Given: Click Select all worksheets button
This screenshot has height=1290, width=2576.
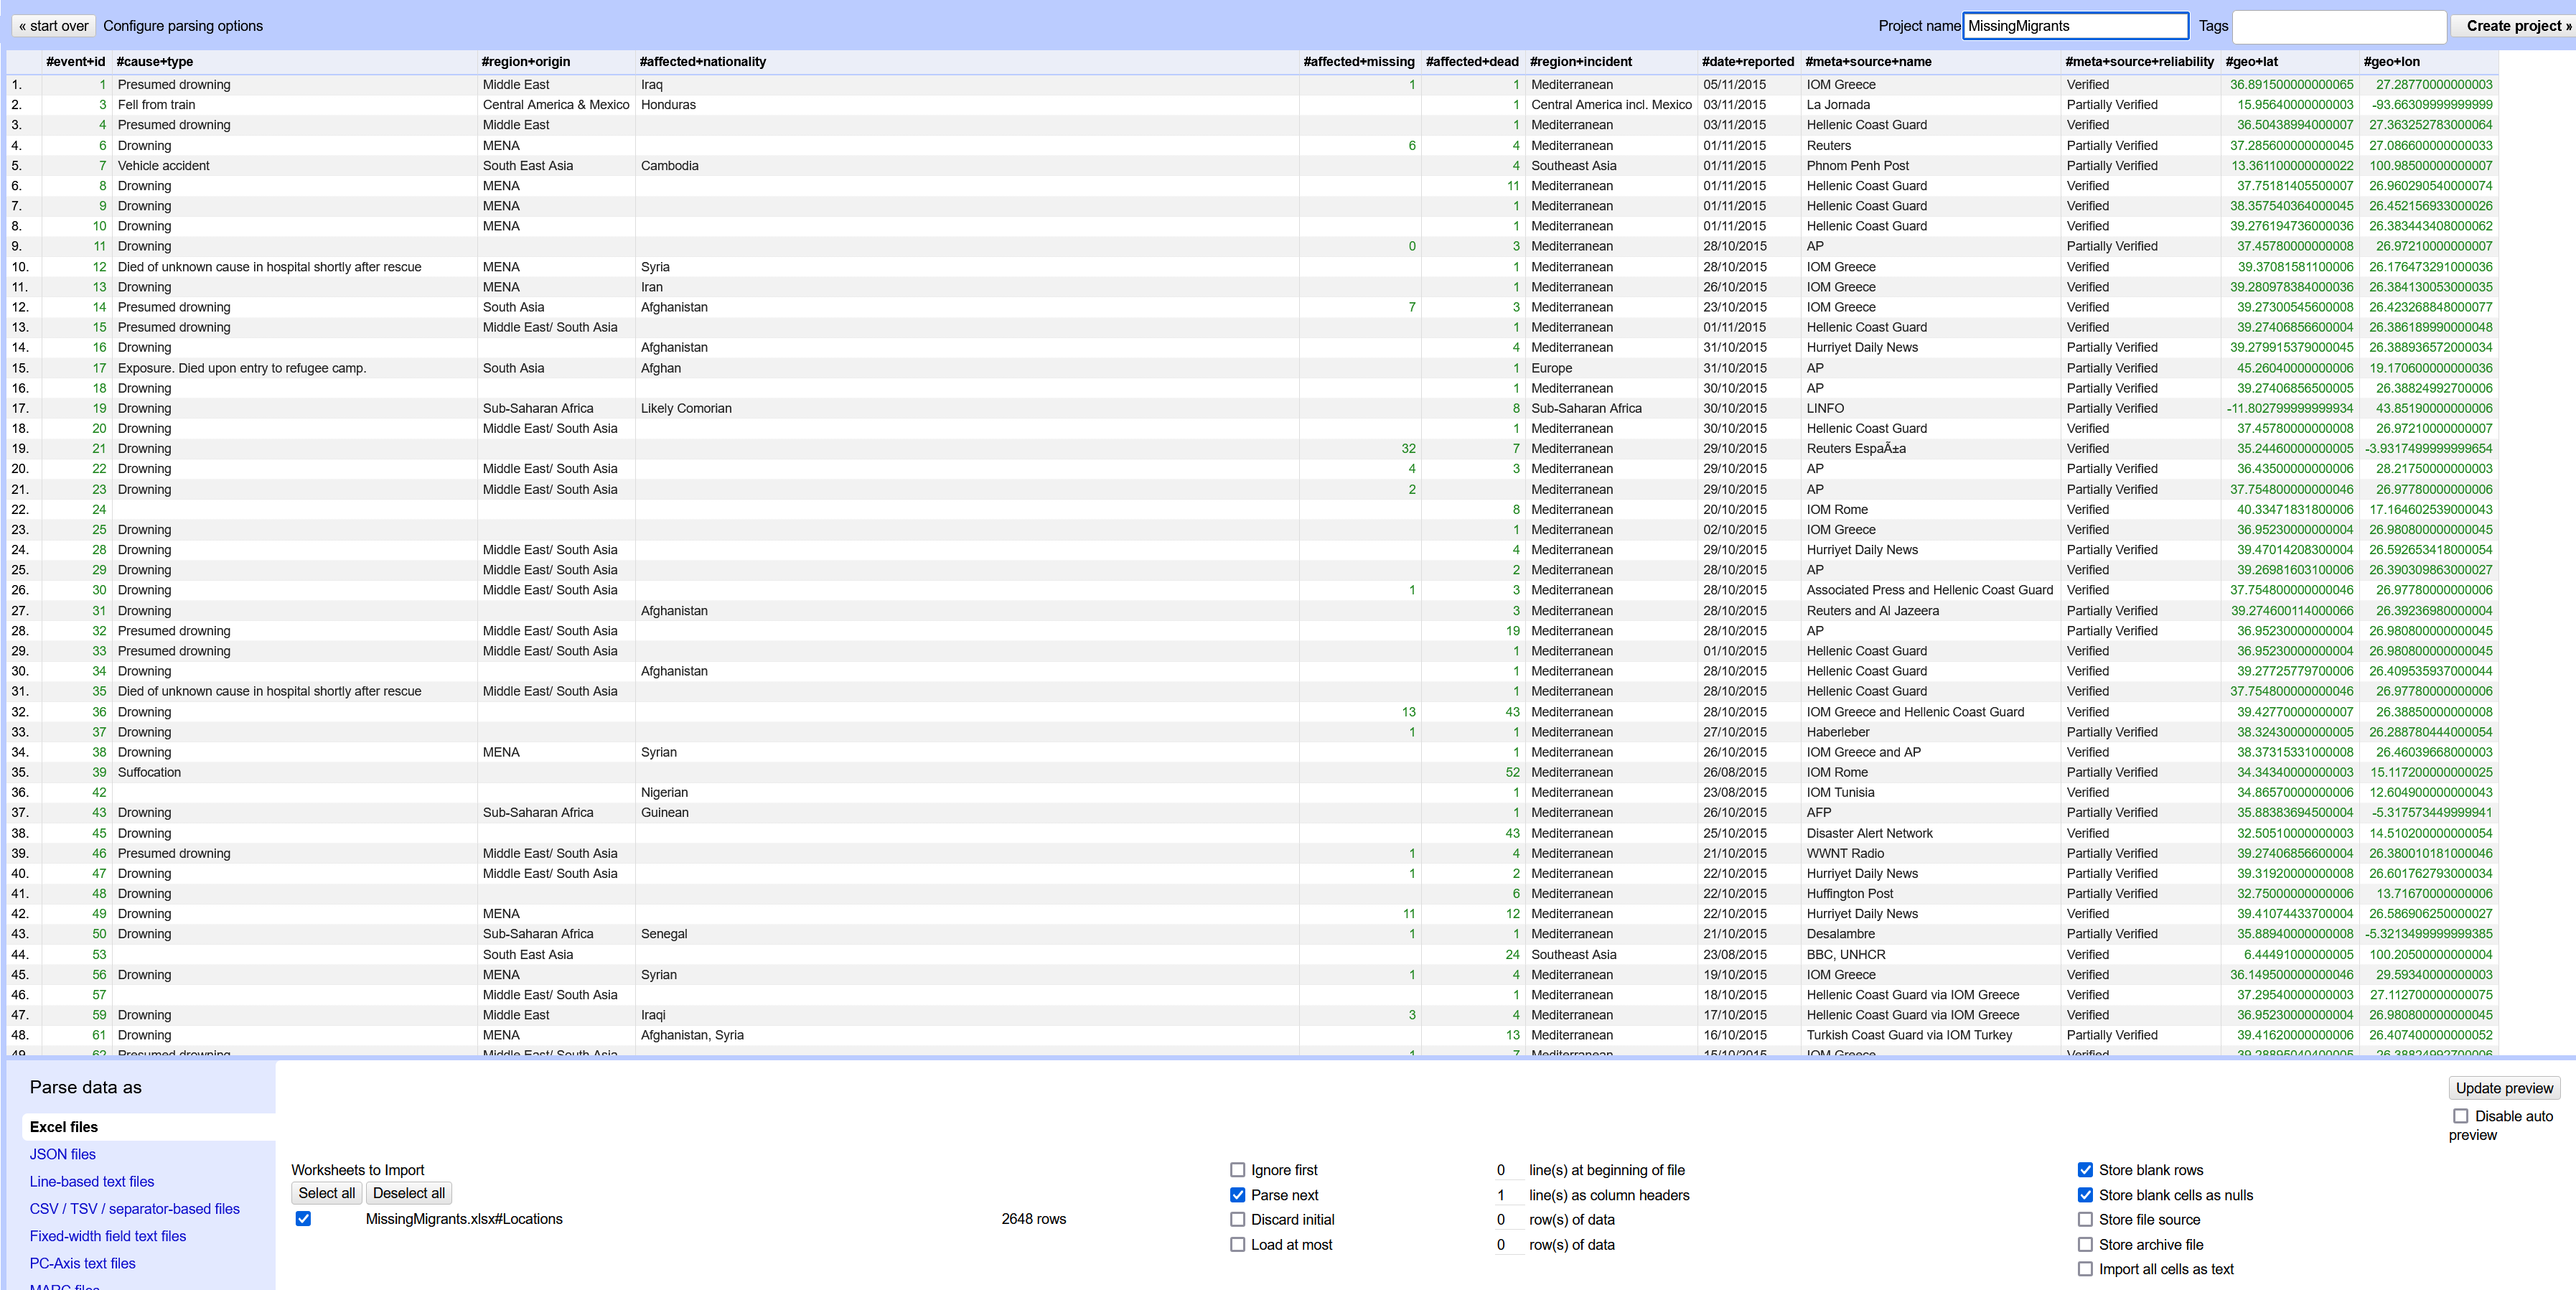Looking at the screenshot, I should [x=326, y=1193].
